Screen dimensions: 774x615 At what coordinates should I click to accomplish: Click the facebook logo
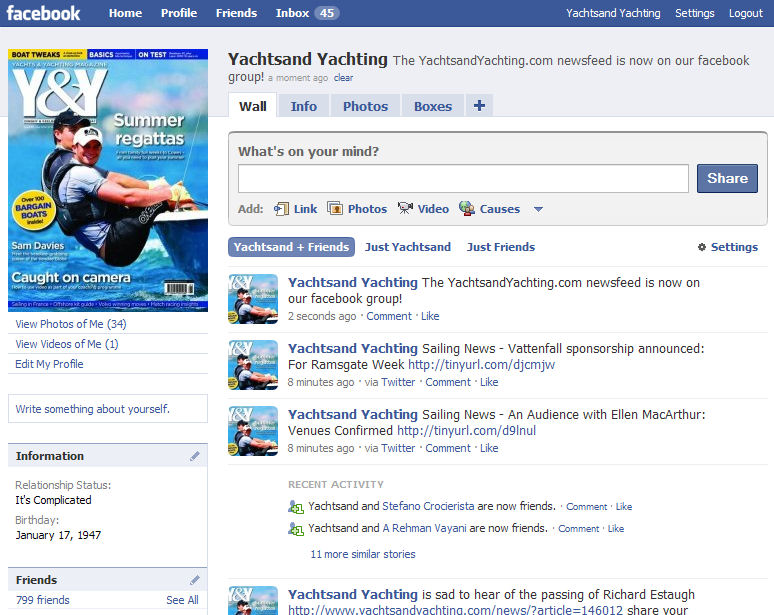click(43, 13)
